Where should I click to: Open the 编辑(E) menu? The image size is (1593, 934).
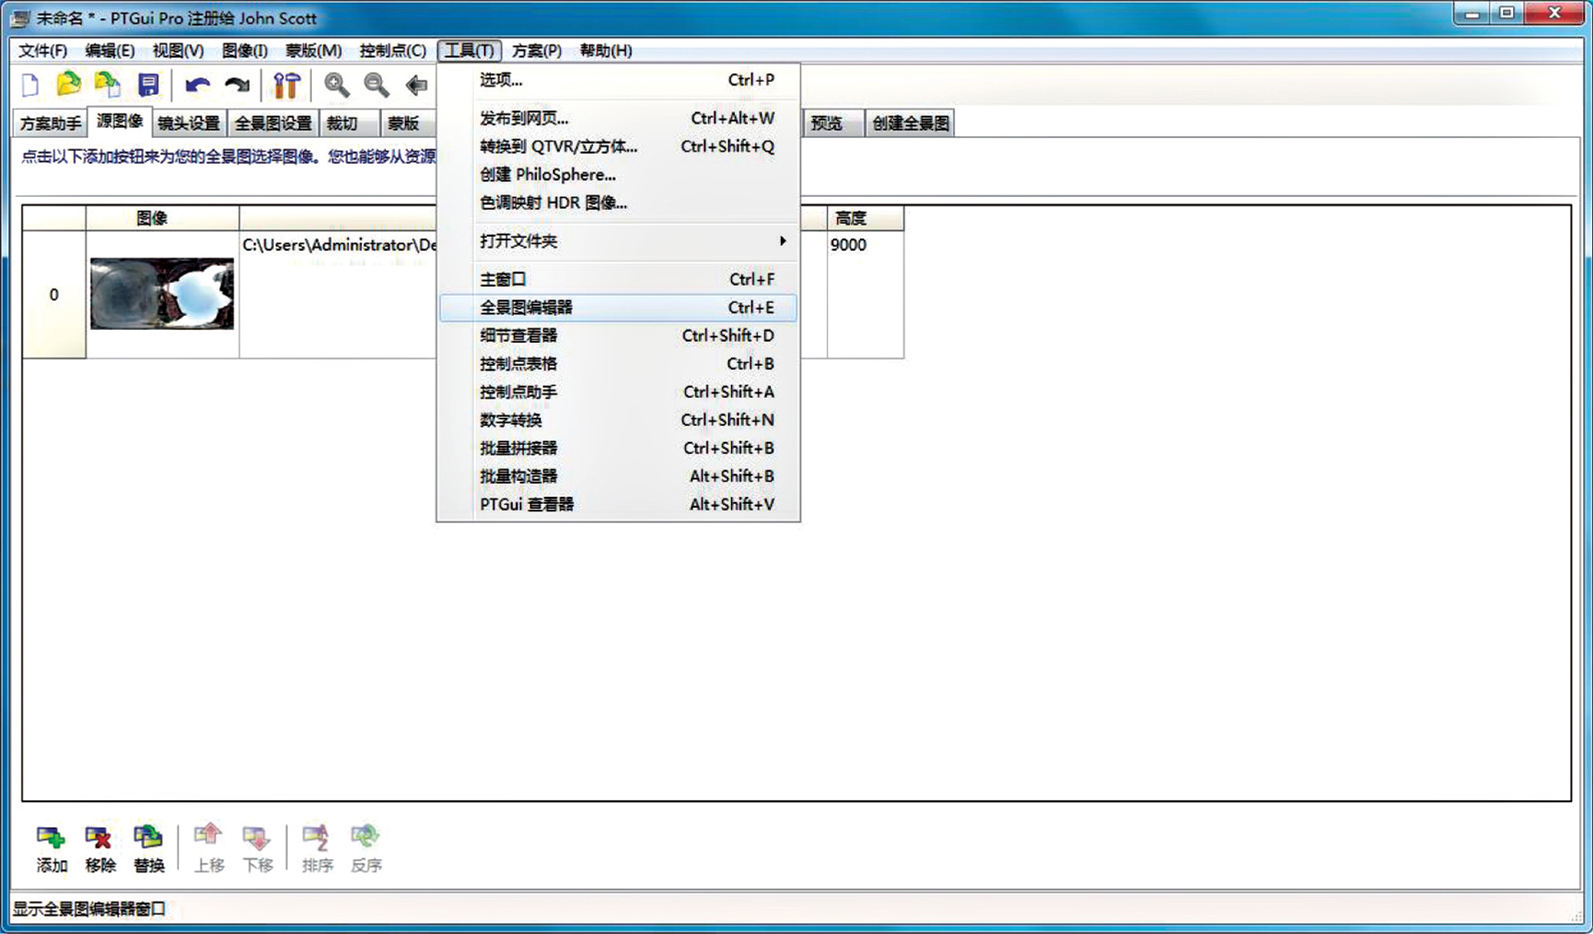110,51
